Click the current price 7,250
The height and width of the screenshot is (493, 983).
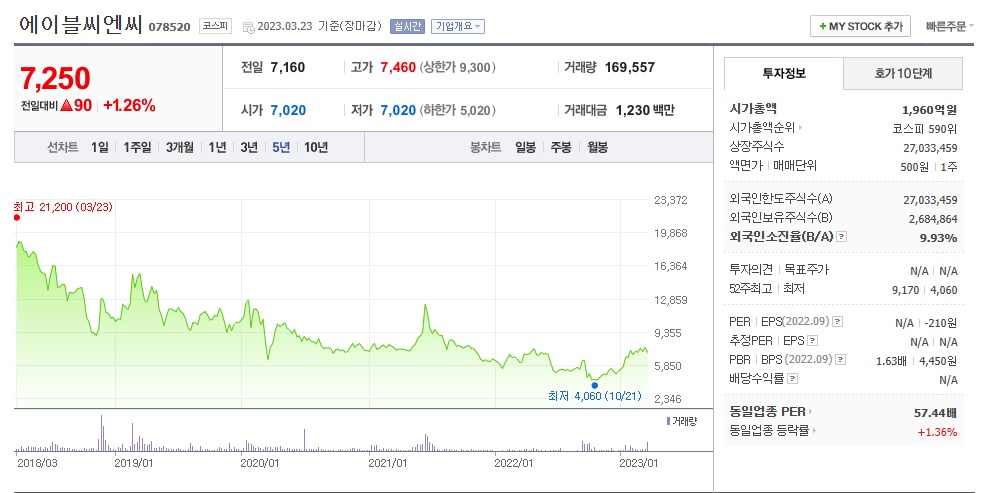(55, 78)
